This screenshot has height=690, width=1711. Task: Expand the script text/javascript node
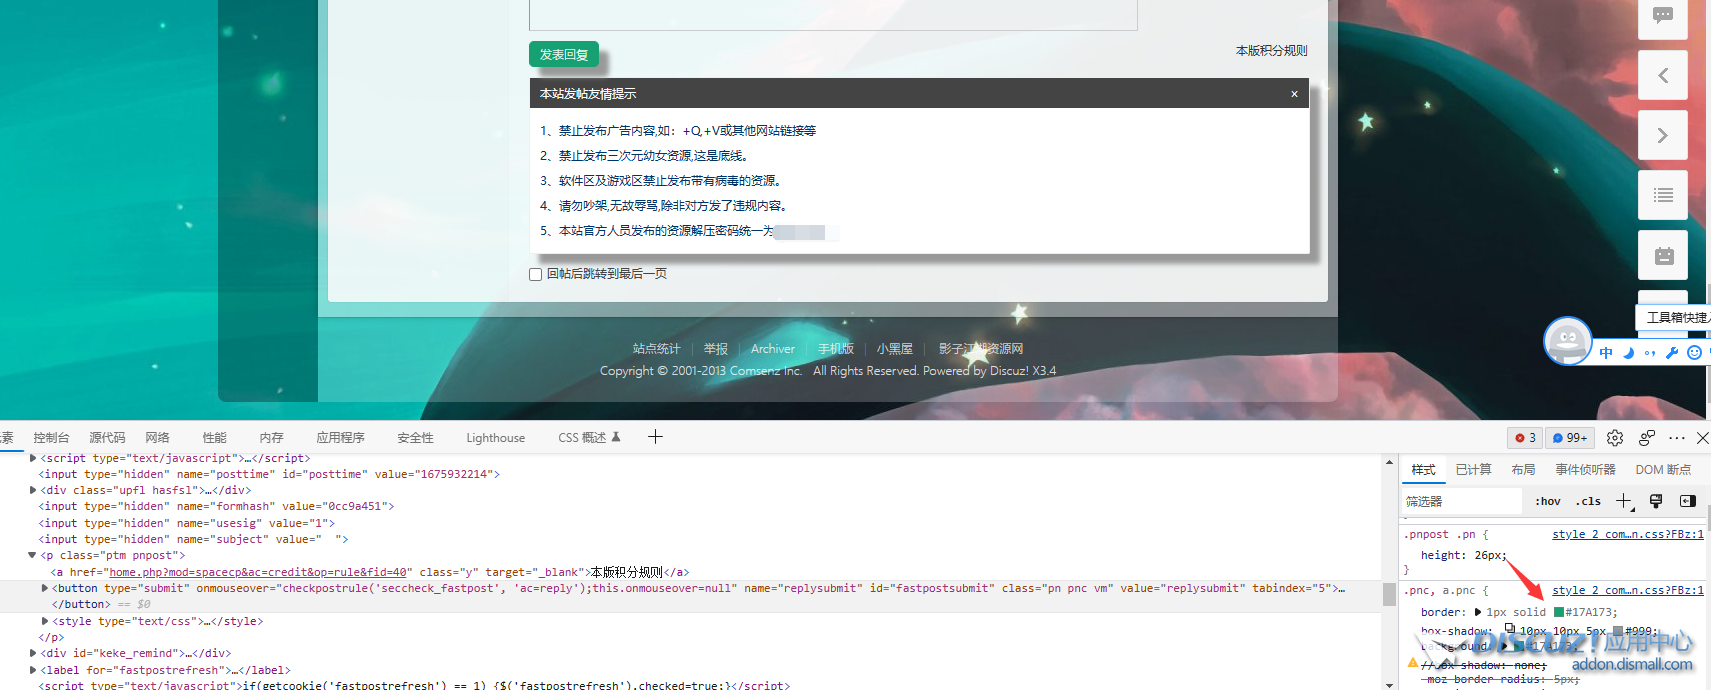[33, 458]
